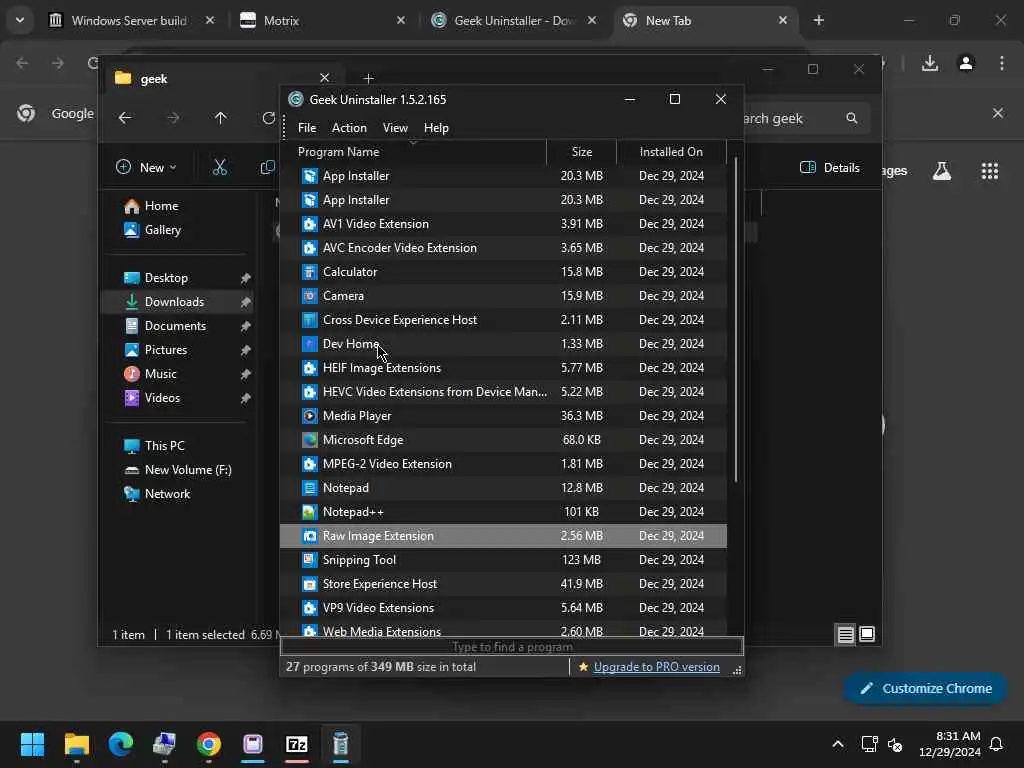Switch to the Motrix browser tab
Image resolution: width=1024 pixels, height=768 pixels.
point(322,21)
